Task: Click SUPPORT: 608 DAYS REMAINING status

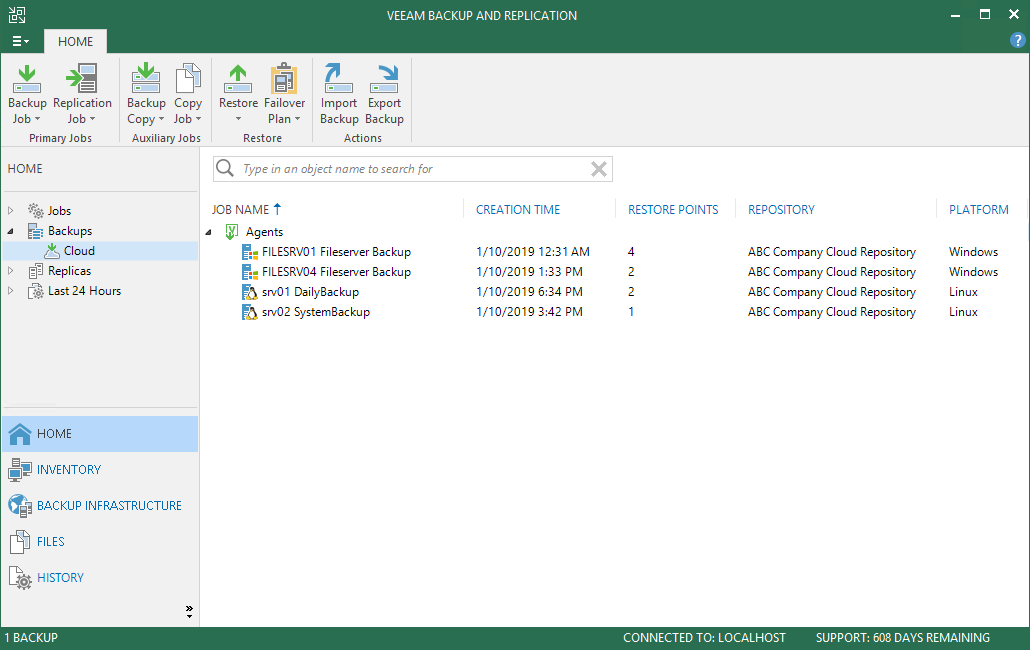Action: [903, 638]
